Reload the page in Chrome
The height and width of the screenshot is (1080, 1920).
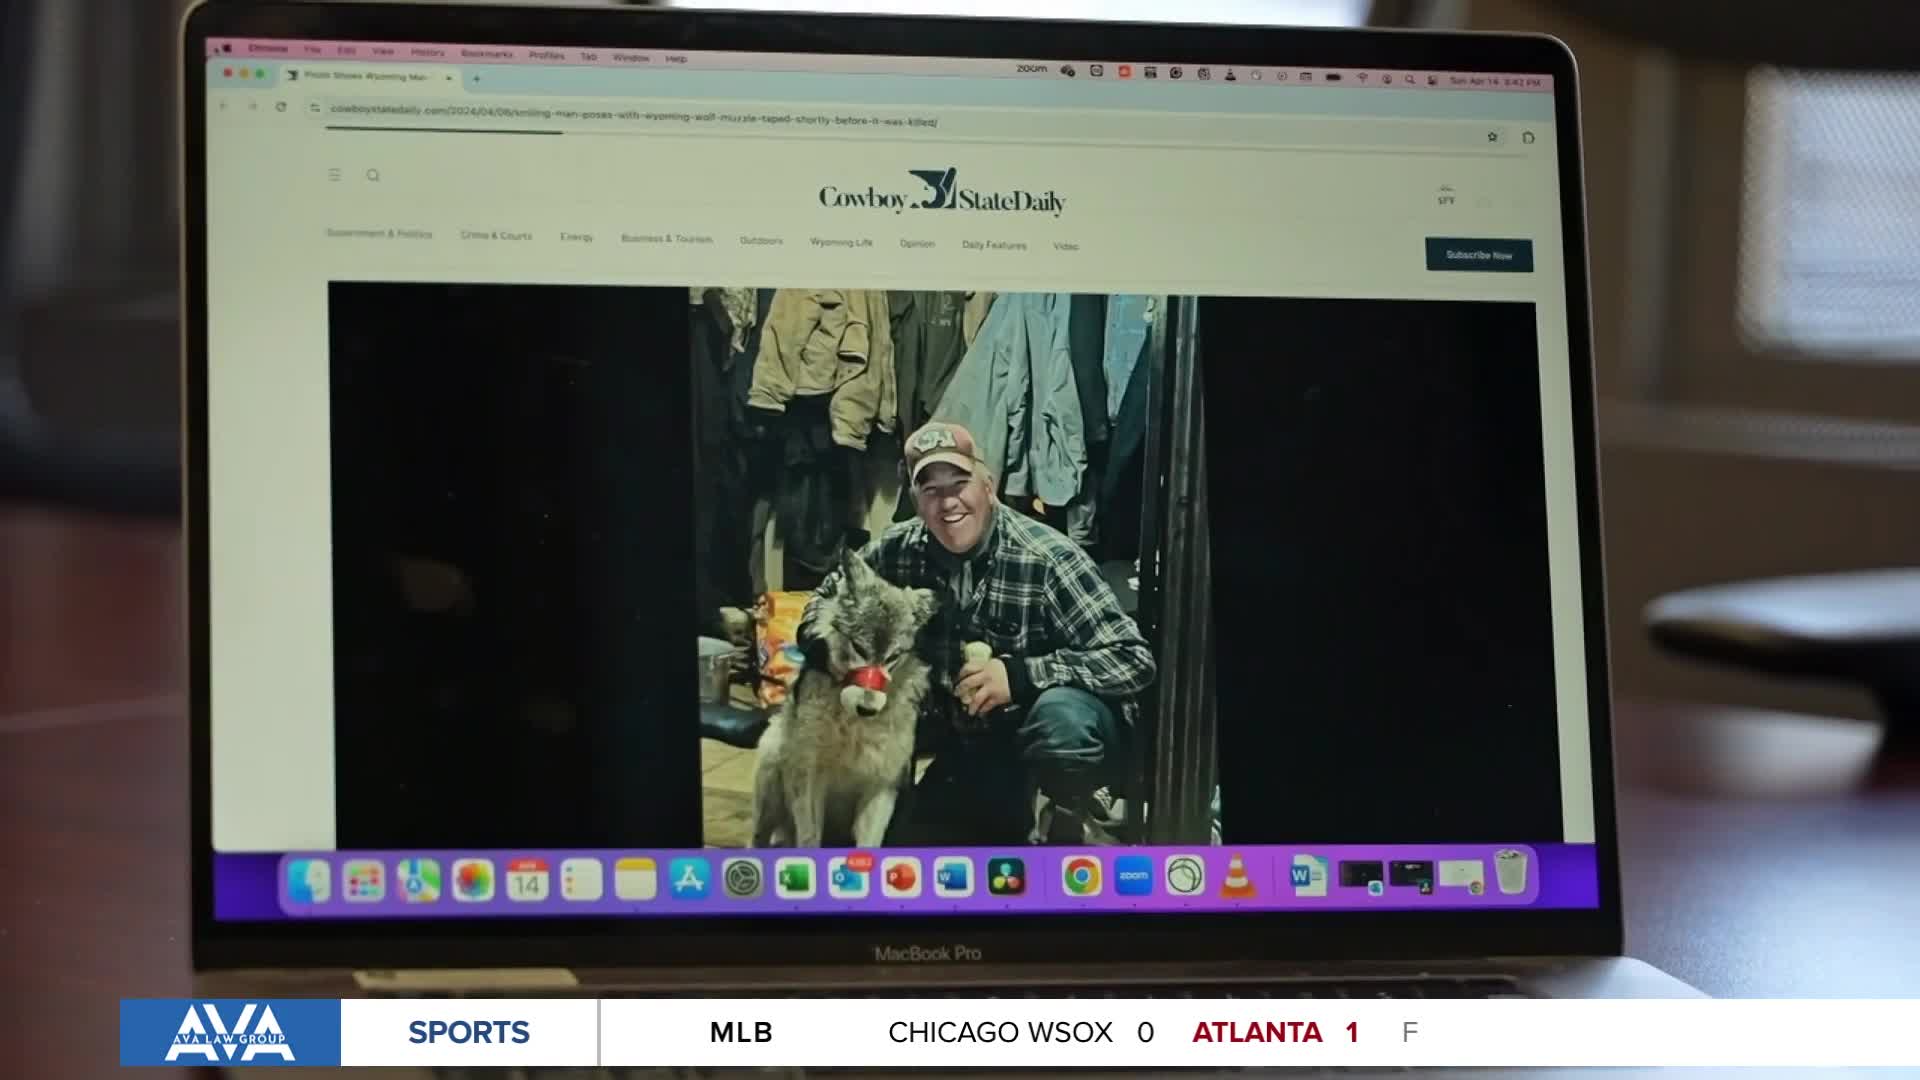[281, 106]
